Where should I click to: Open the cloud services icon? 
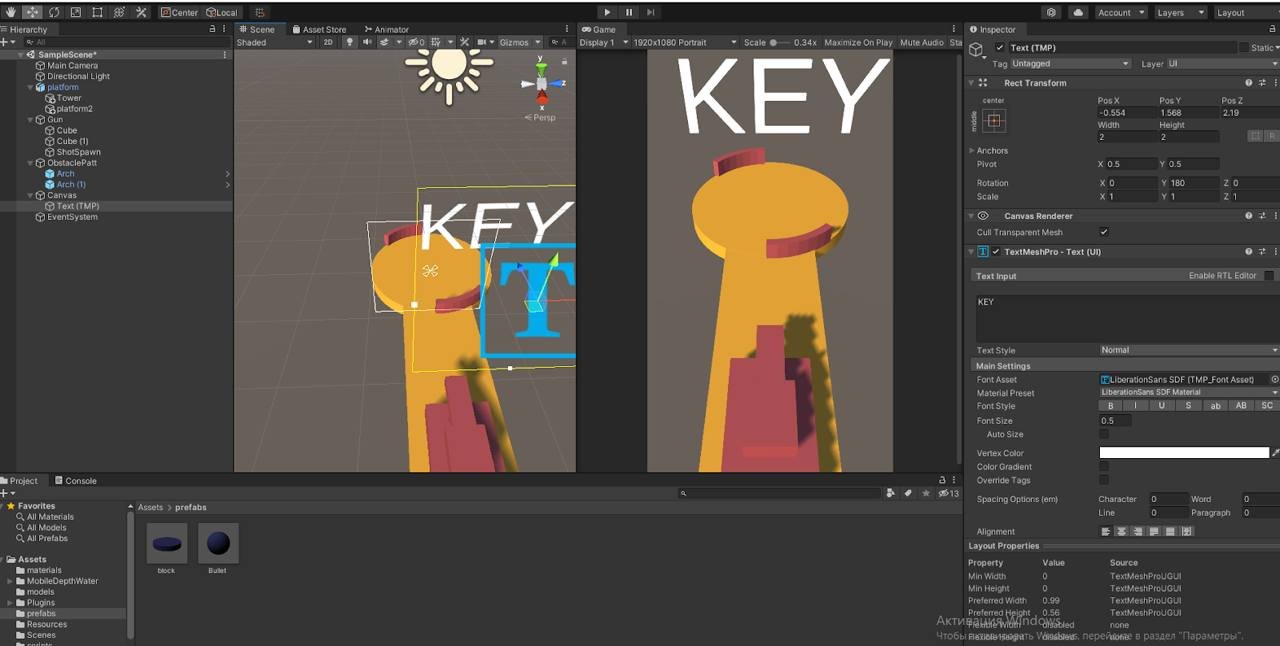(x=1078, y=12)
